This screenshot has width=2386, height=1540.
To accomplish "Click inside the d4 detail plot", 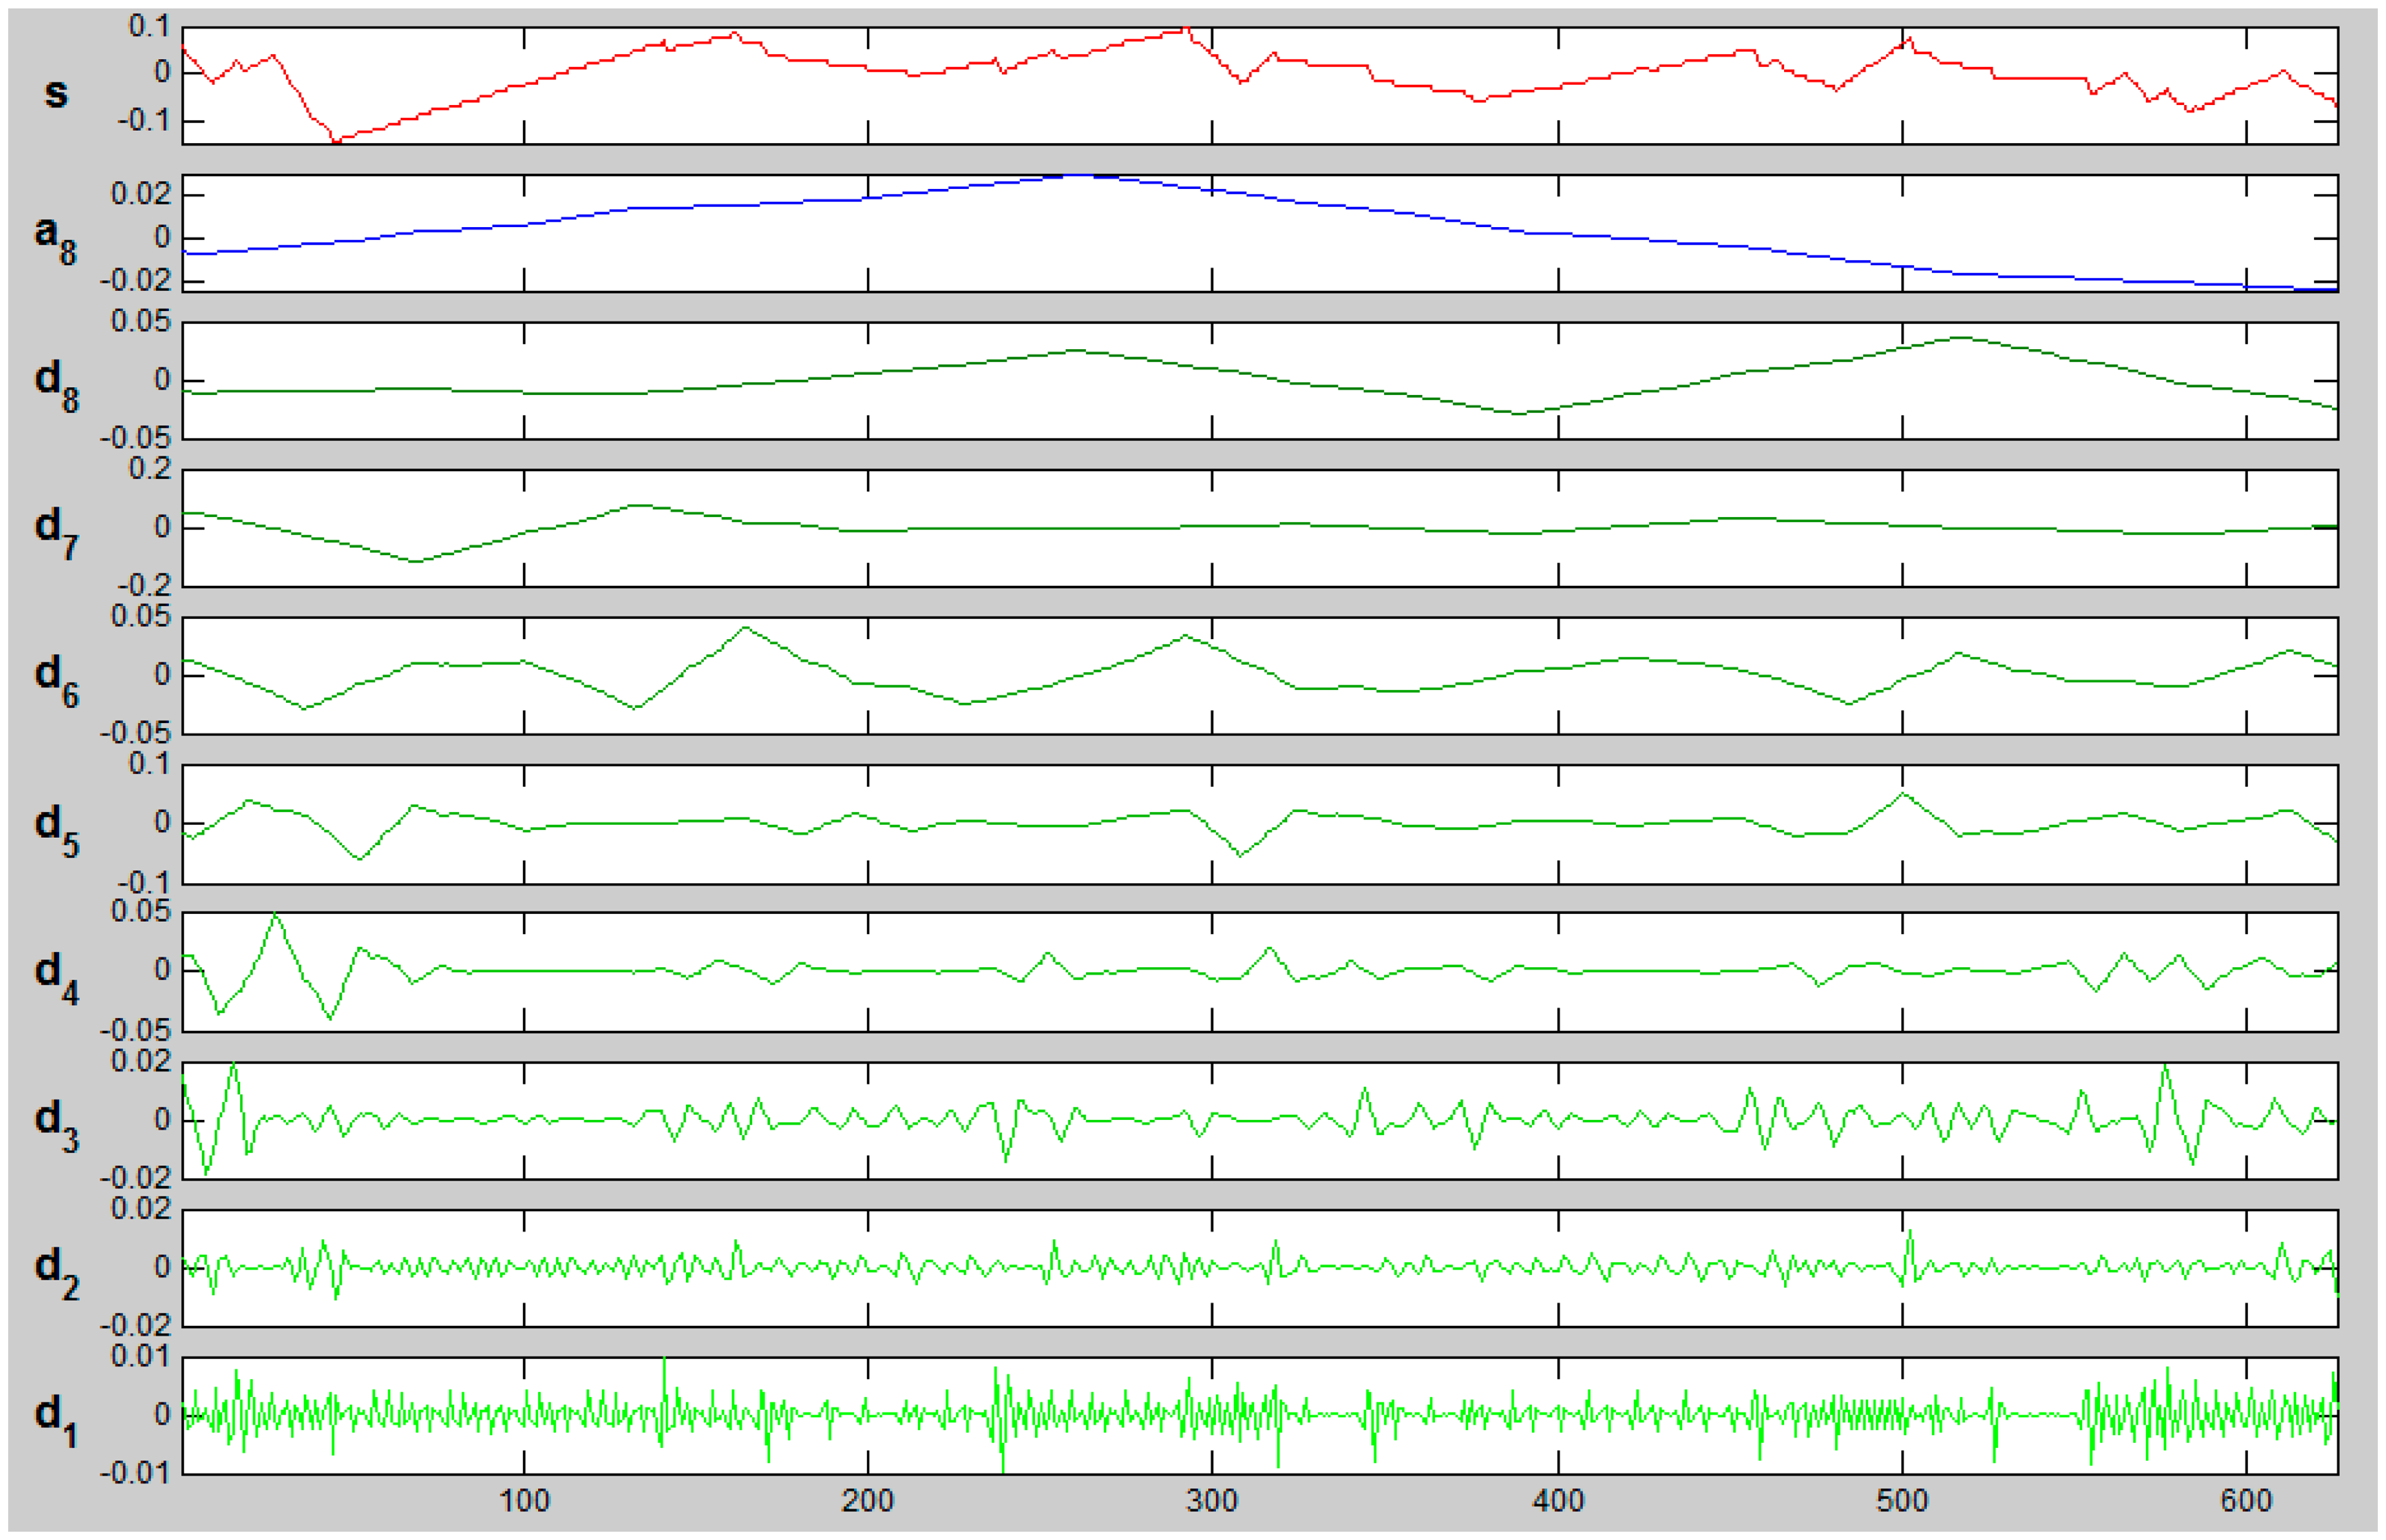I will coord(1260,971).
